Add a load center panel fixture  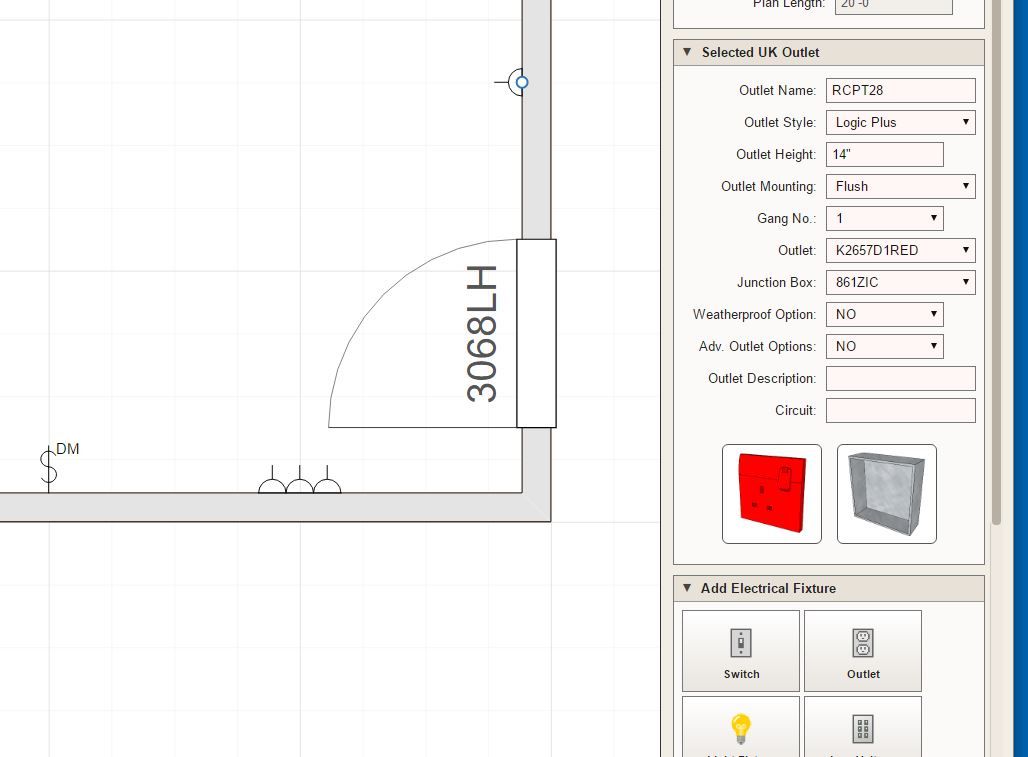(x=863, y=727)
